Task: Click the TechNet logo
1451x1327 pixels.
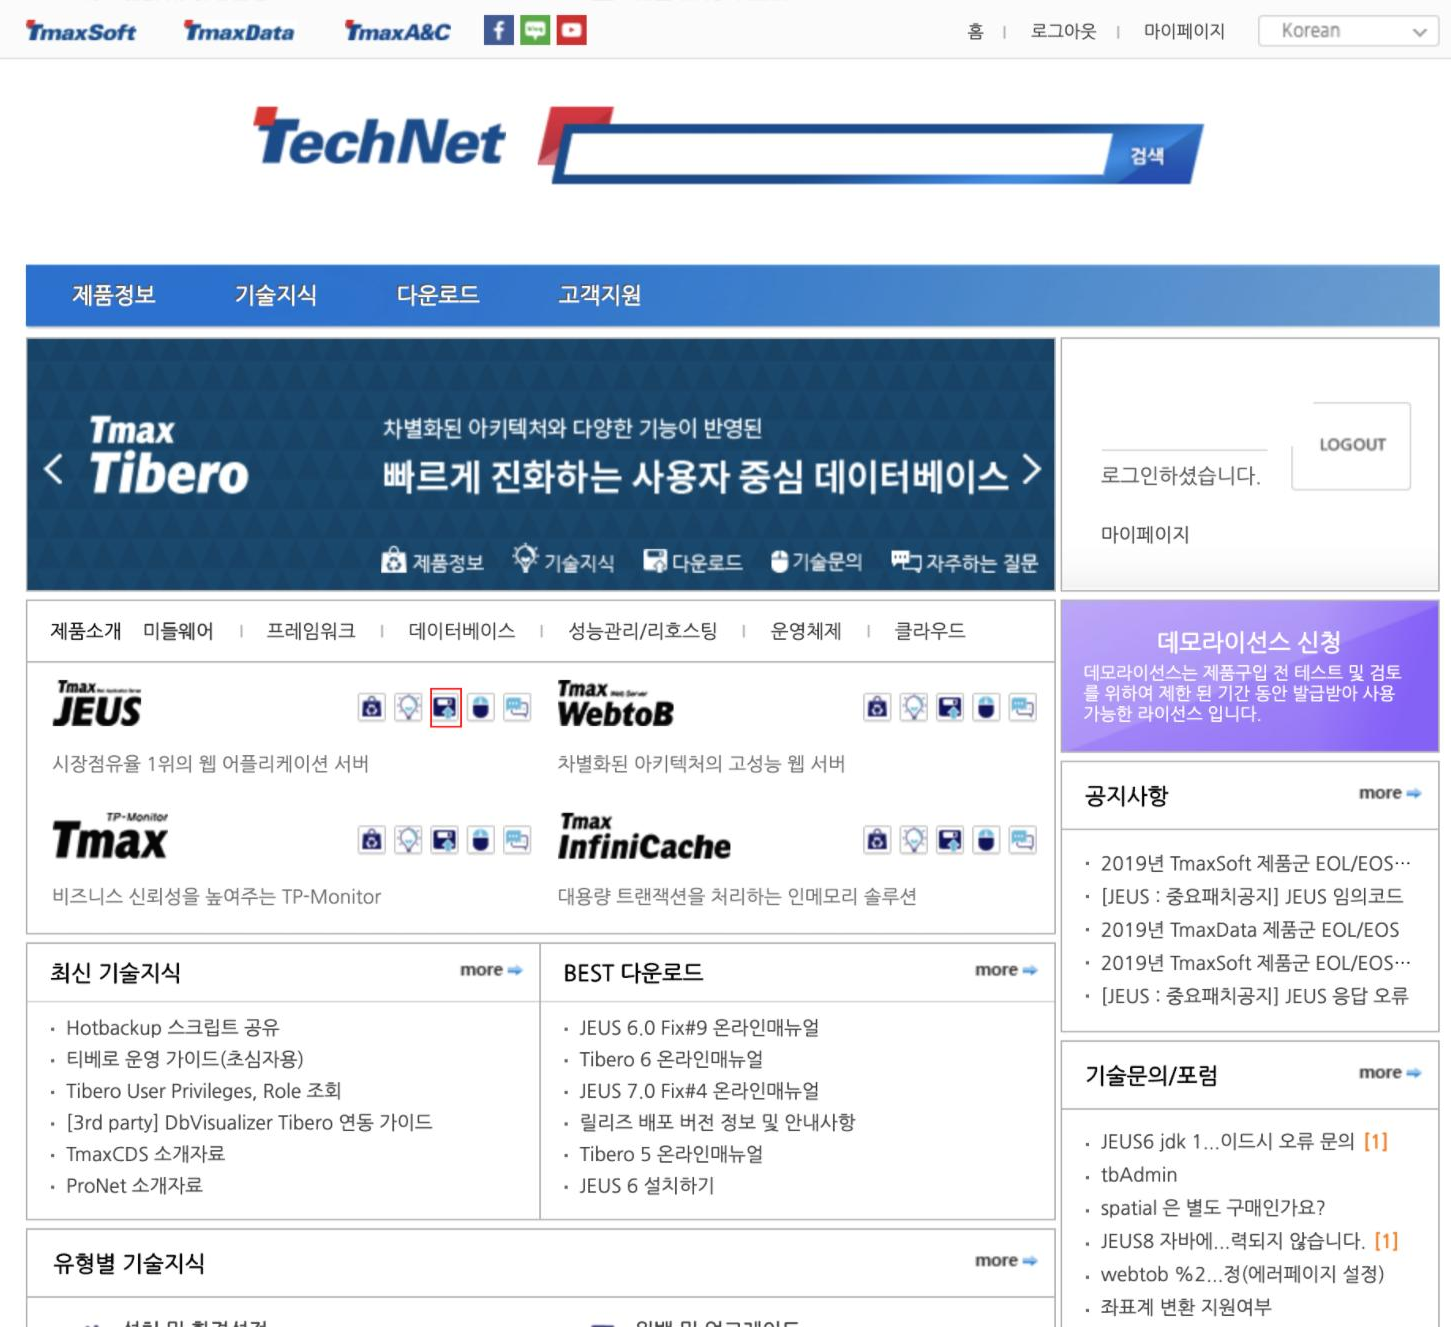Action: click(x=379, y=139)
